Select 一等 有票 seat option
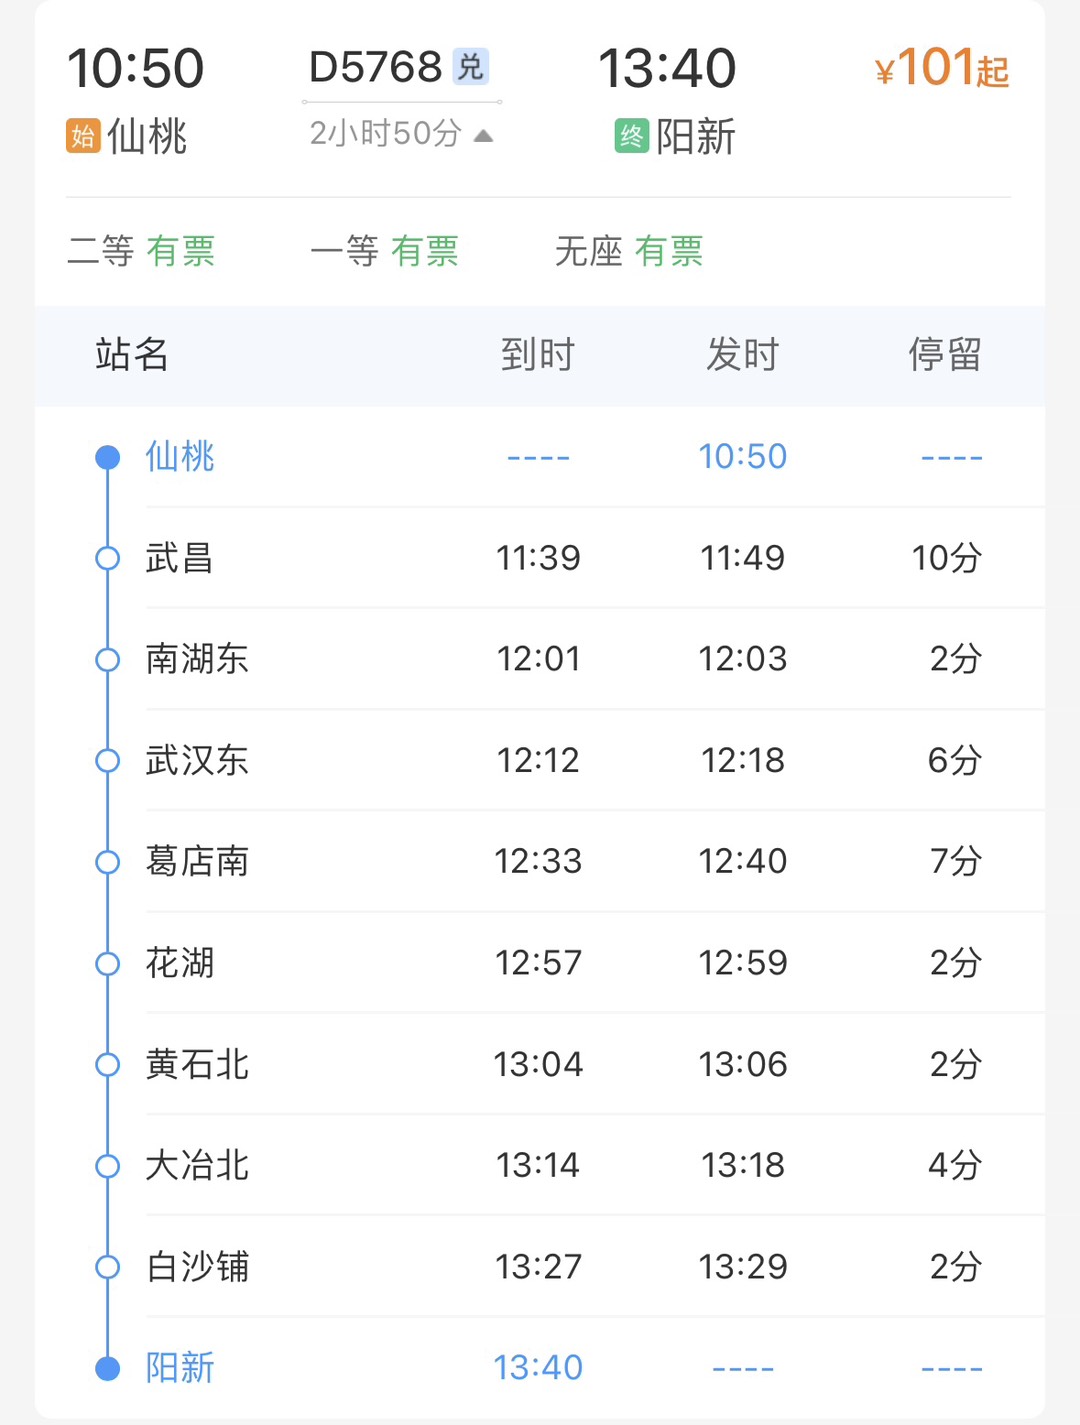 tap(384, 251)
